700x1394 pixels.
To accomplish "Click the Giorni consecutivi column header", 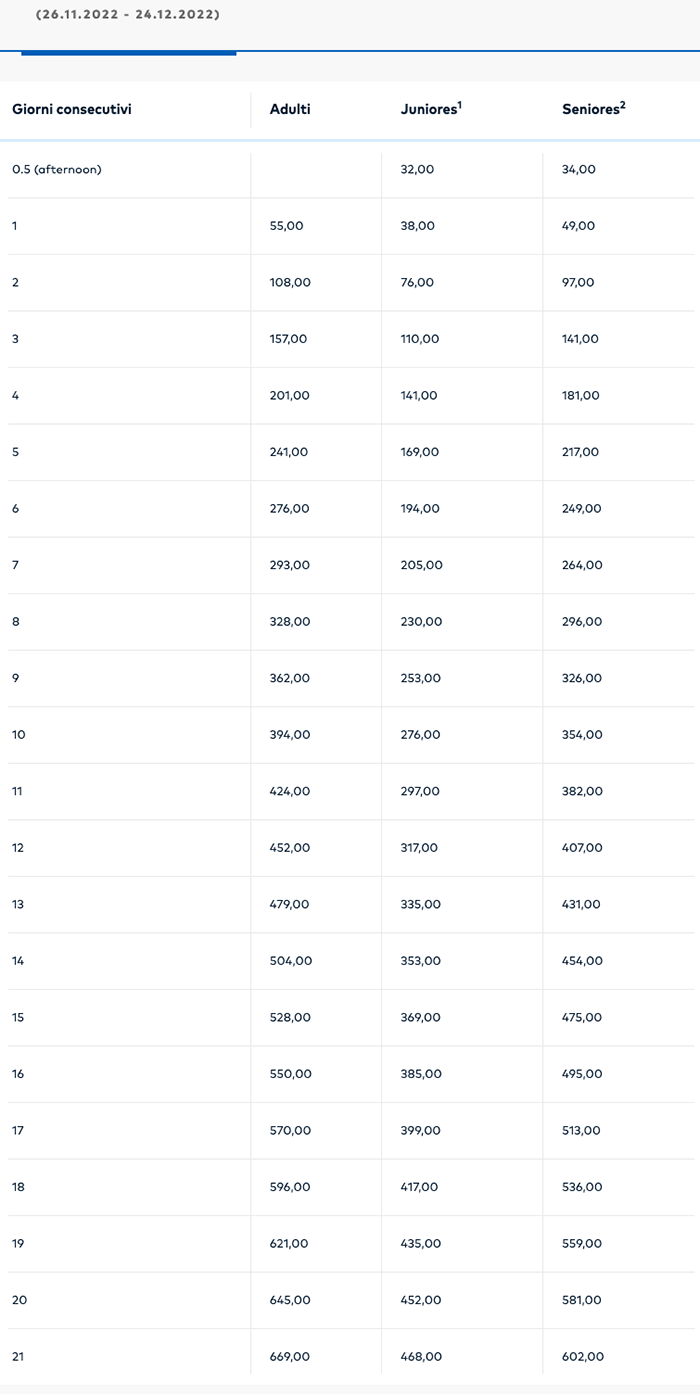I will coord(72,109).
